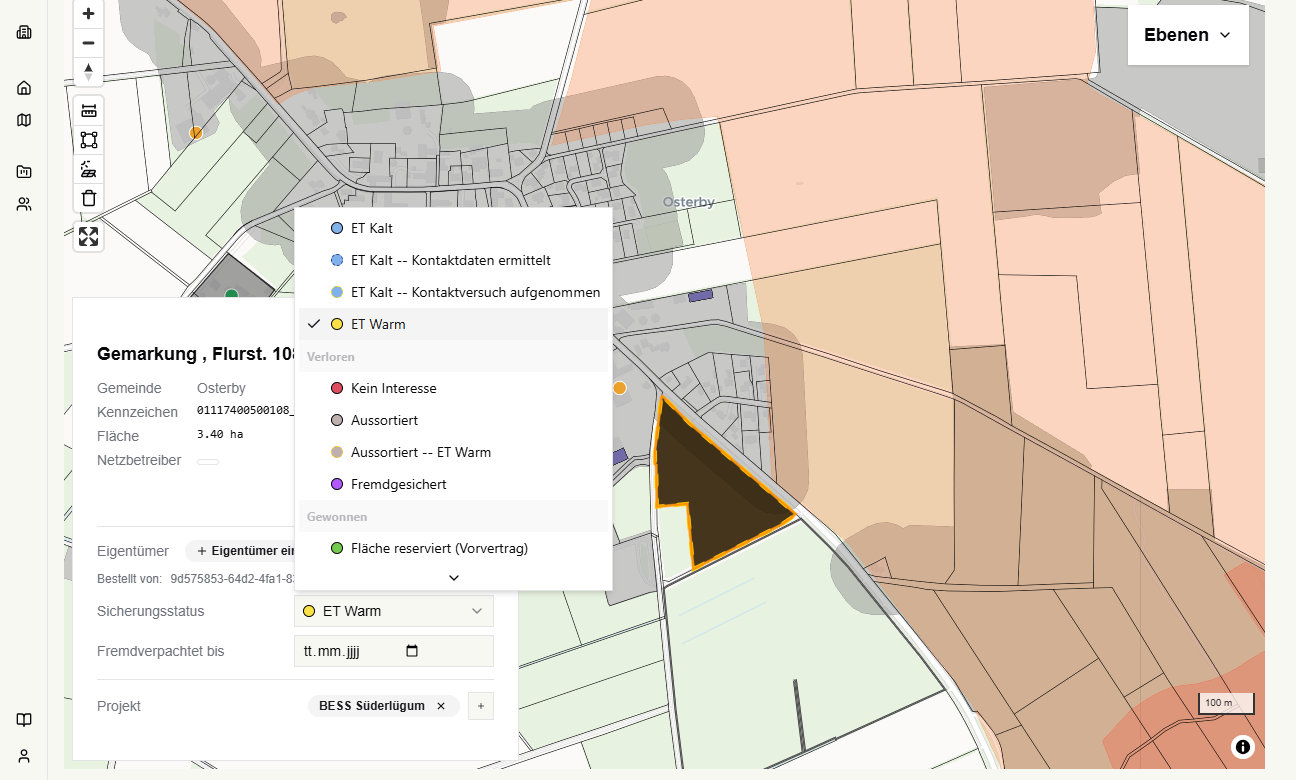
Task: Remove BESS Süderlügum project tag
Action: (x=441, y=706)
